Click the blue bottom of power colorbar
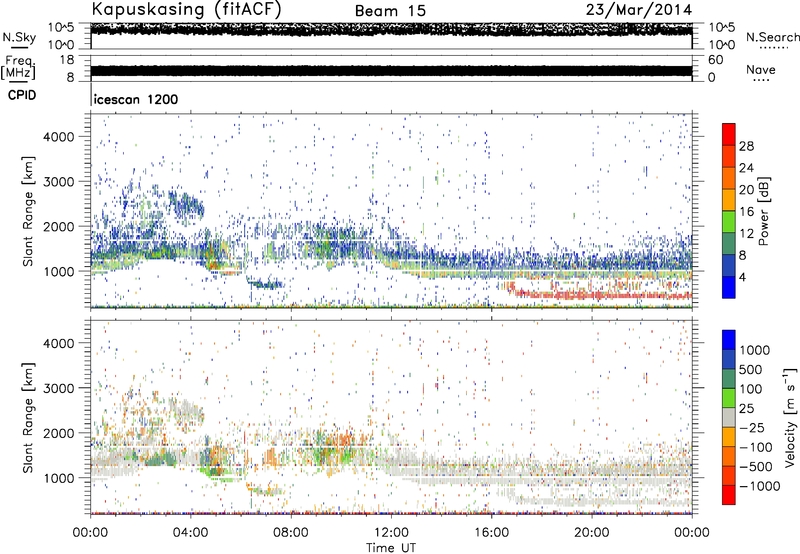This screenshot has width=800, height=554. [729, 287]
